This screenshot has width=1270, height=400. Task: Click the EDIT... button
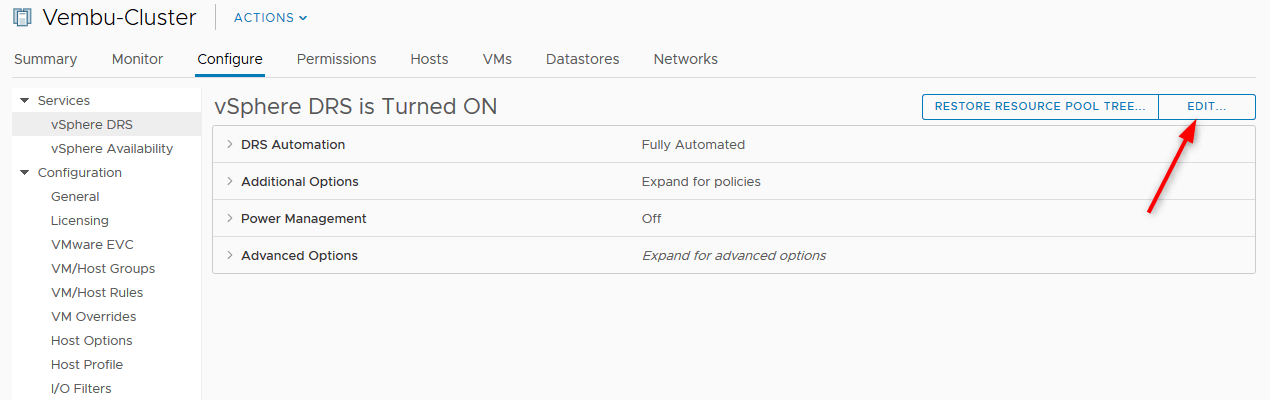(1206, 106)
